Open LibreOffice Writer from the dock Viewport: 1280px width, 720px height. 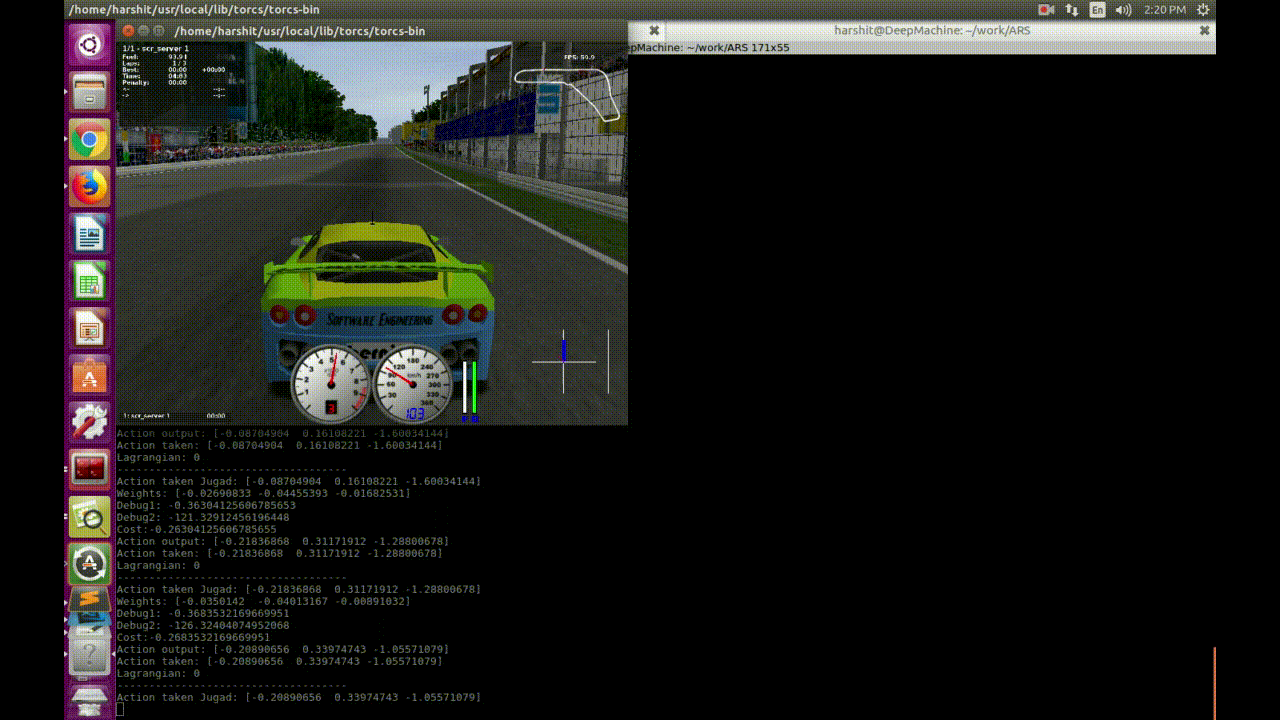(89, 235)
